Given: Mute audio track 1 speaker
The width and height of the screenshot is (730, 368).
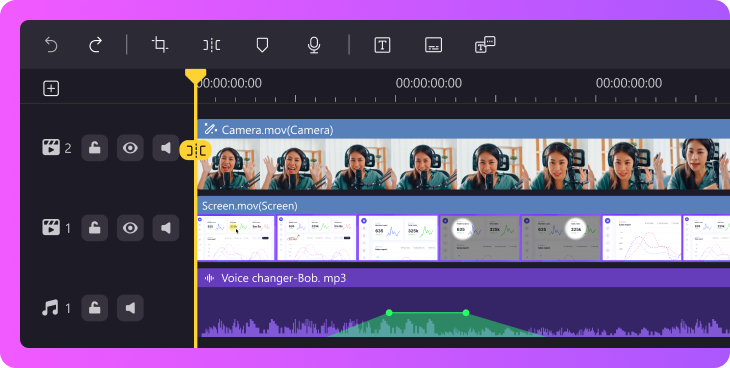Looking at the screenshot, I should (x=130, y=308).
